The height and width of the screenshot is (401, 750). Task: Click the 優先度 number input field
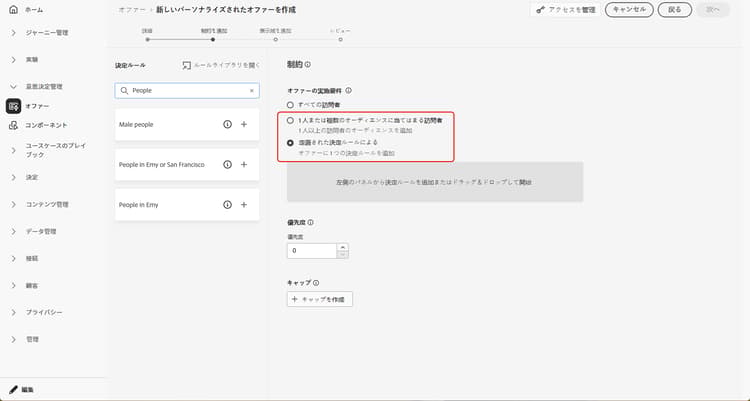pos(312,251)
